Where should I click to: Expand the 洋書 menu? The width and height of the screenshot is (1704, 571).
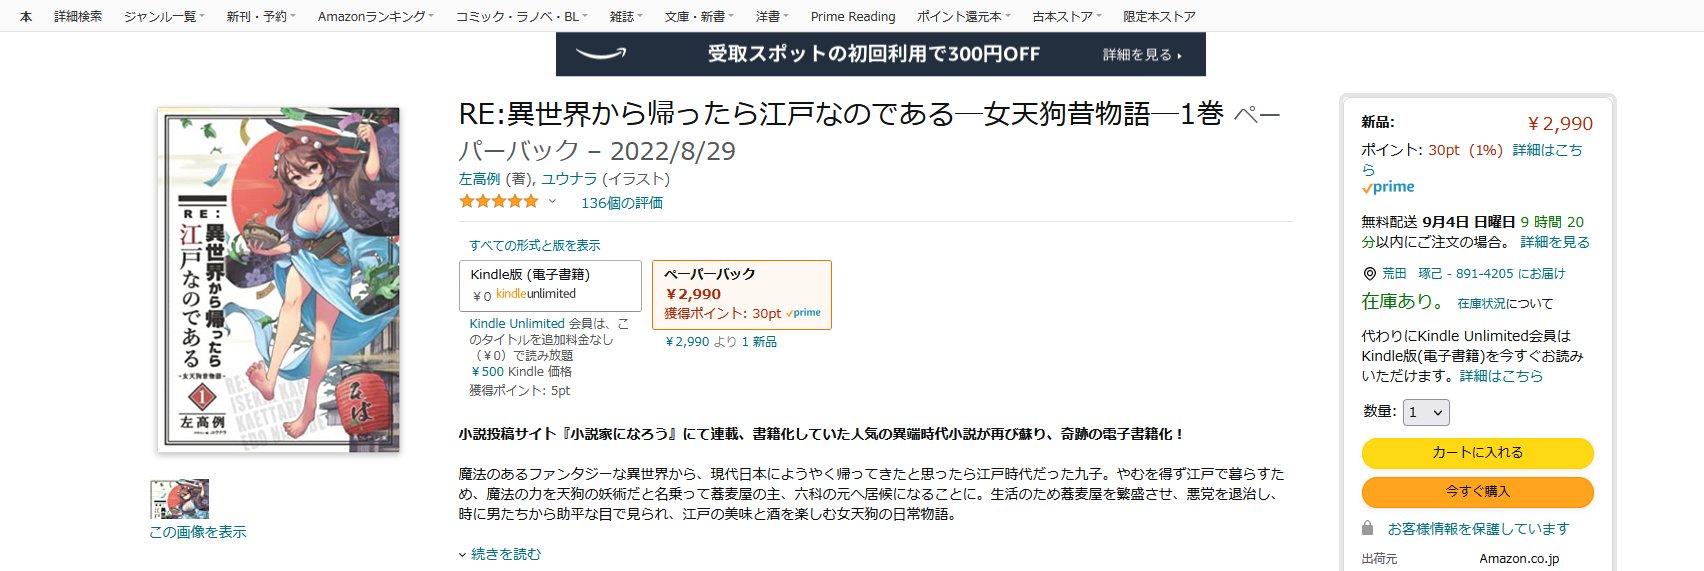(x=772, y=16)
